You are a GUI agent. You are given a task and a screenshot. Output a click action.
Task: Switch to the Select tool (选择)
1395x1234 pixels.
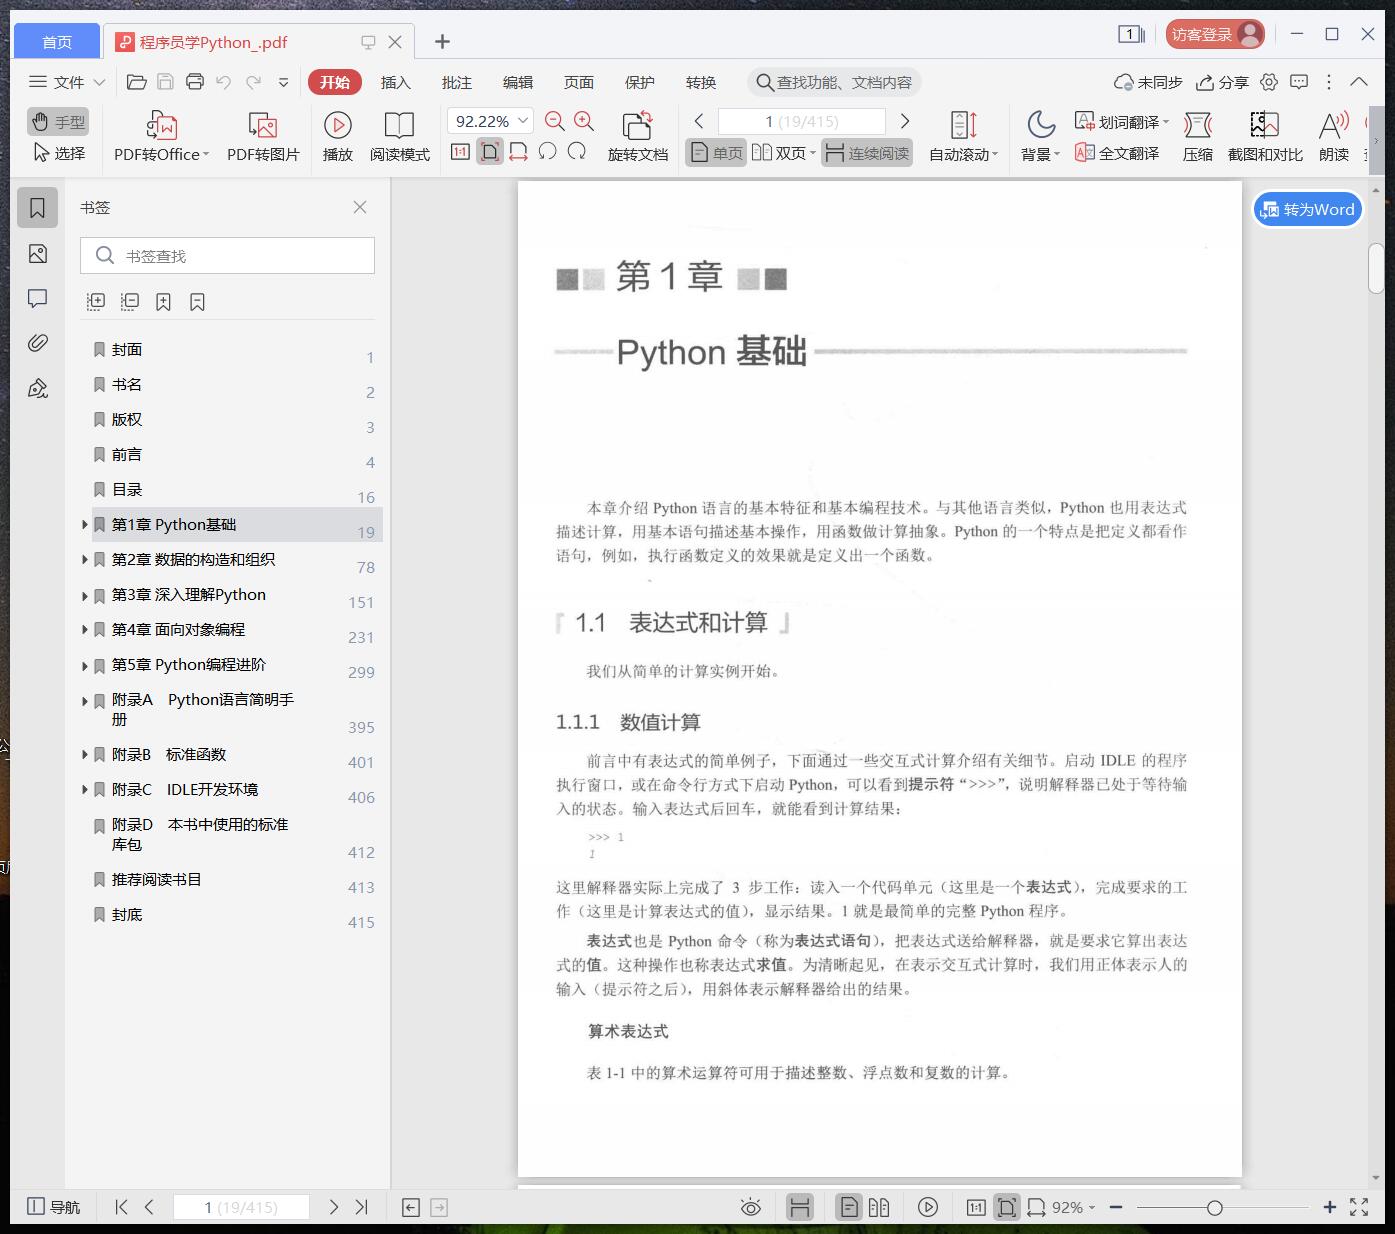click(x=58, y=153)
